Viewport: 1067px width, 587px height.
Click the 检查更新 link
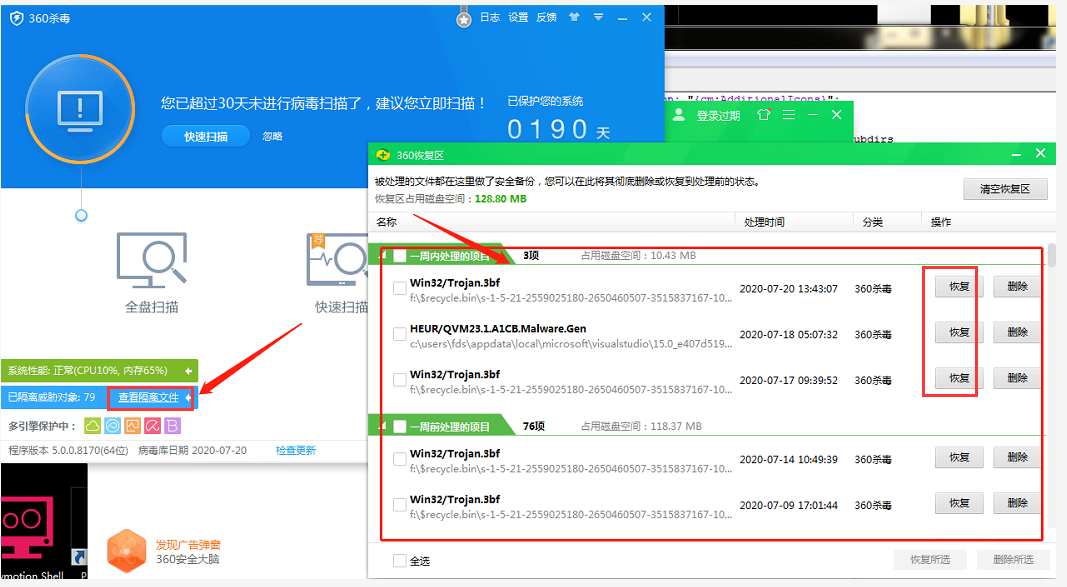(x=295, y=450)
